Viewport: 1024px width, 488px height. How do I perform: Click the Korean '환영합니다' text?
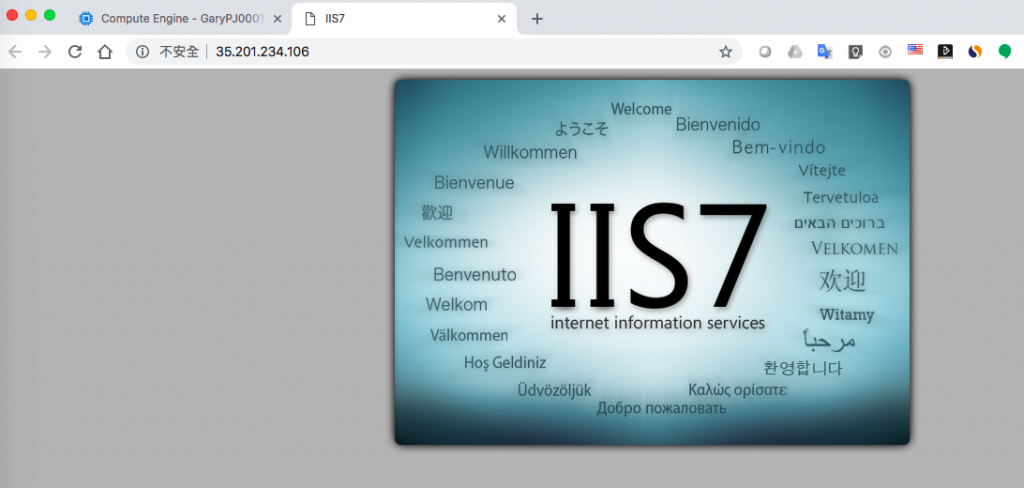[x=803, y=368]
